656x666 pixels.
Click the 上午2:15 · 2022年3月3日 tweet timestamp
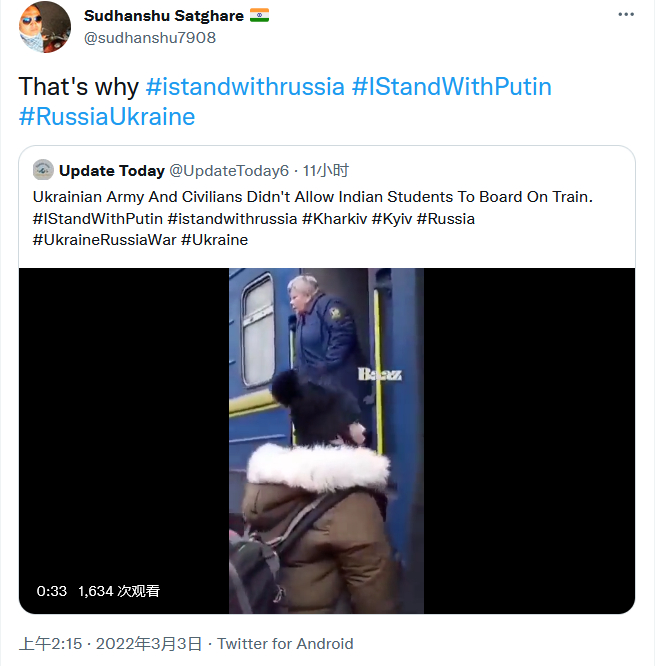click(x=110, y=644)
